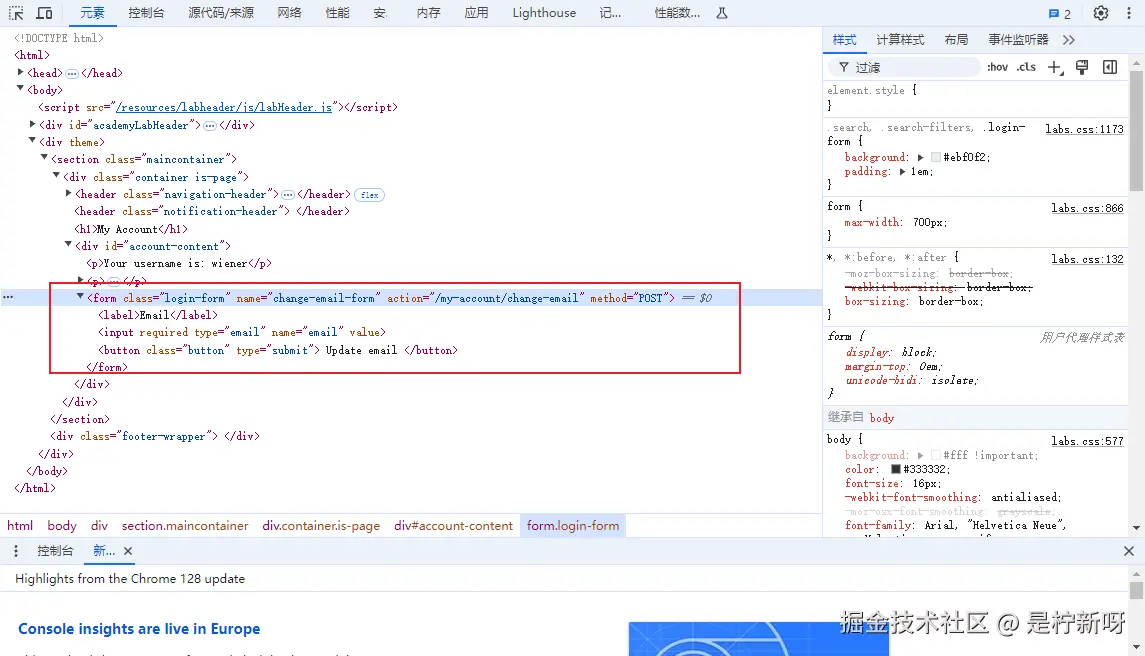
Task: Open the 布局 (Layout) side tab
Action: [x=956, y=40]
